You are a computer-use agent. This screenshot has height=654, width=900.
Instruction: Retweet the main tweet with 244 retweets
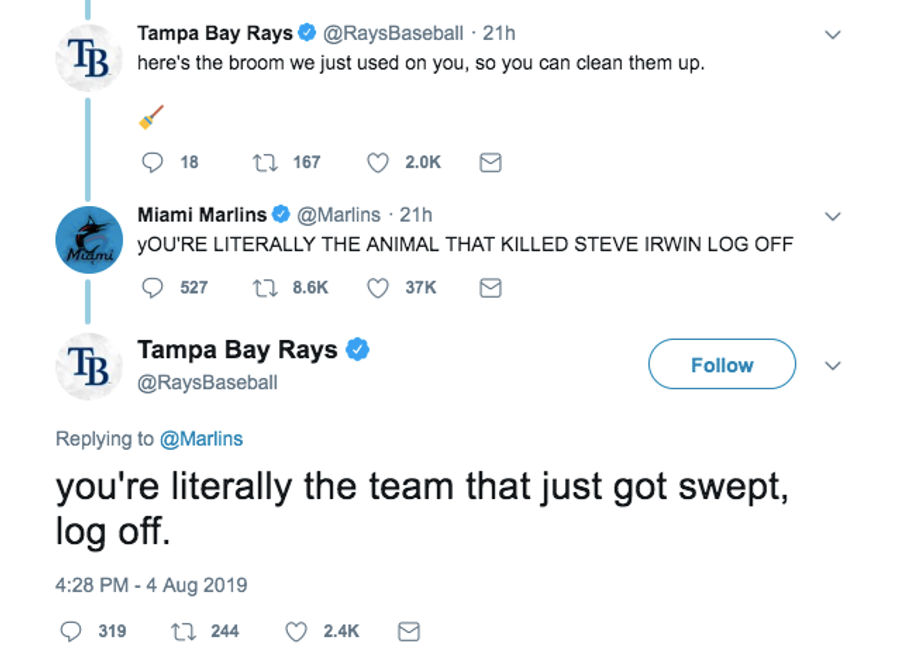184,632
